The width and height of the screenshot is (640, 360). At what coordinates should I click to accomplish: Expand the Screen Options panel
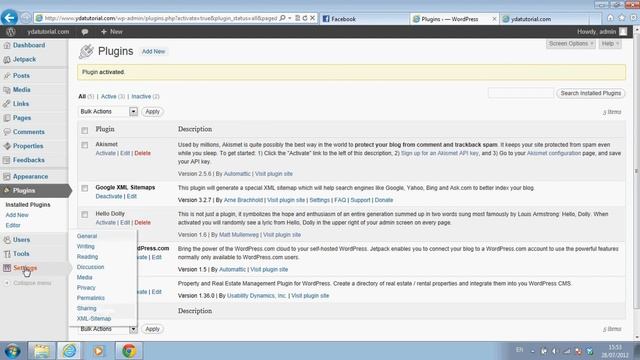point(570,44)
